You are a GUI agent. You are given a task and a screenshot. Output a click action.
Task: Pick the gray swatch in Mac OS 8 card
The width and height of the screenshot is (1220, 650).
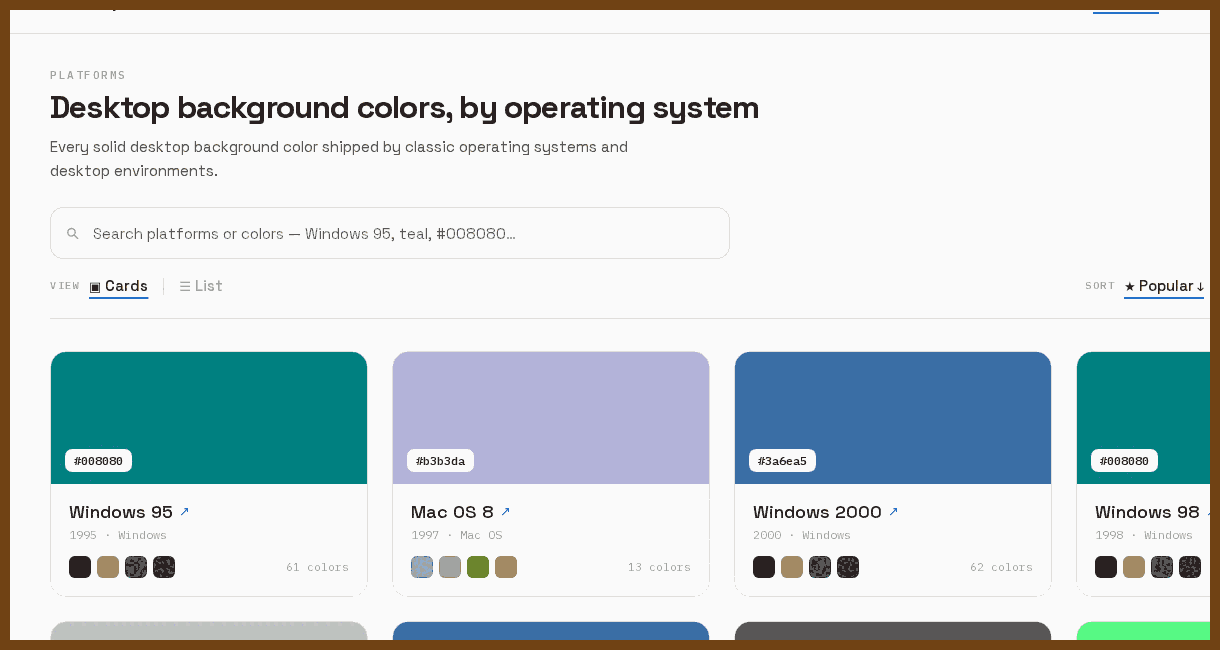450,567
